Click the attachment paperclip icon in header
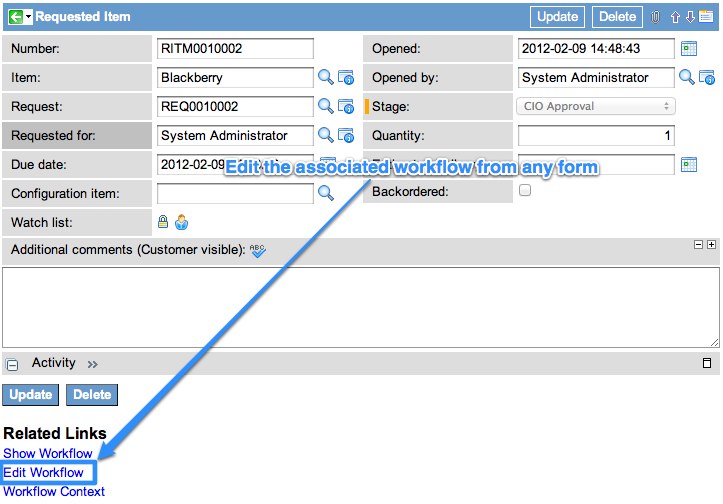The width and height of the screenshot is (723, 504). (656, 17)
